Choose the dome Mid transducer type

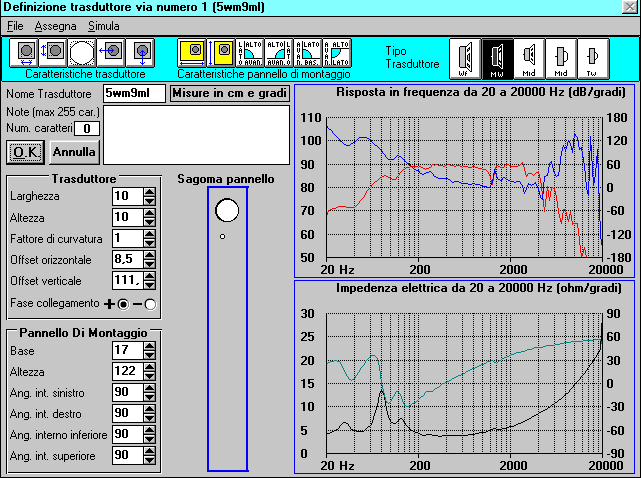pos(561,58)
